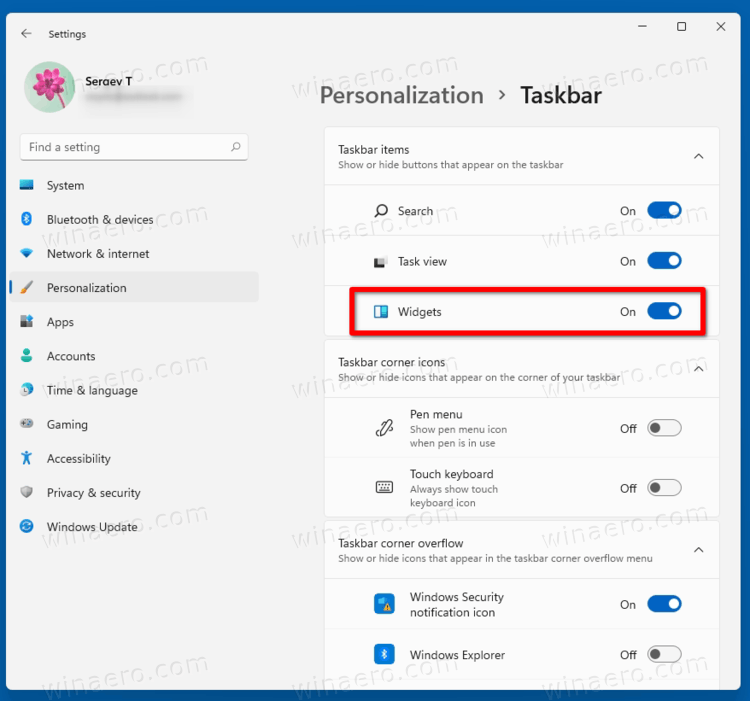
Task: Disable Windows Security notification icon toggle
Action: pos(664,604)
